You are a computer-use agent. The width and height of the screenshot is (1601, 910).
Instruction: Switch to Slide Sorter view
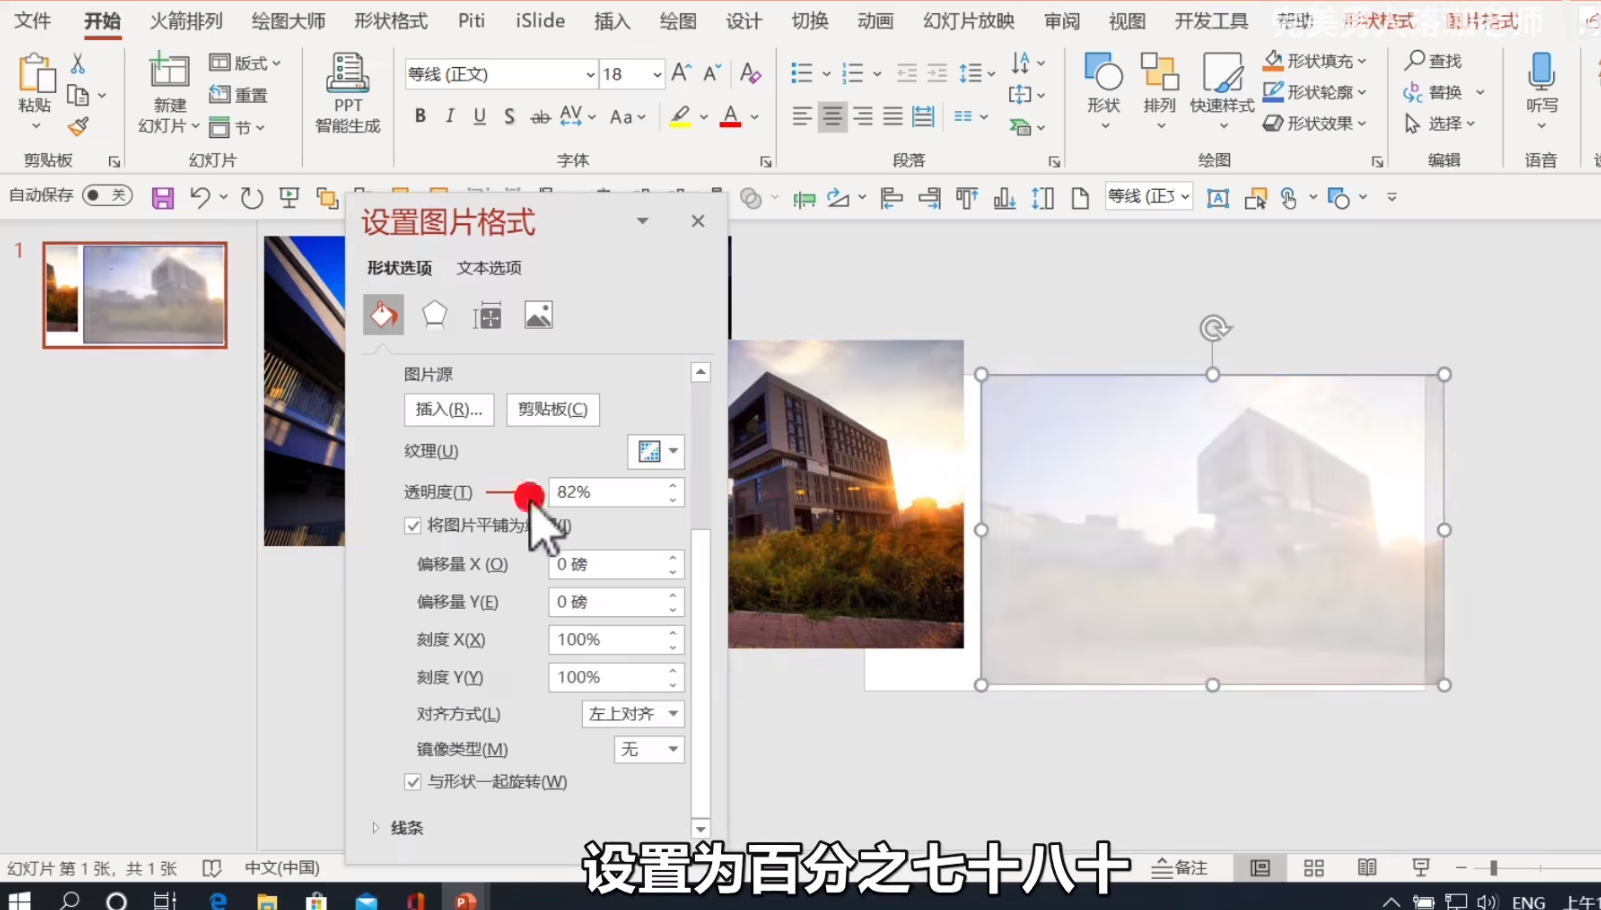coord(1314,868)
